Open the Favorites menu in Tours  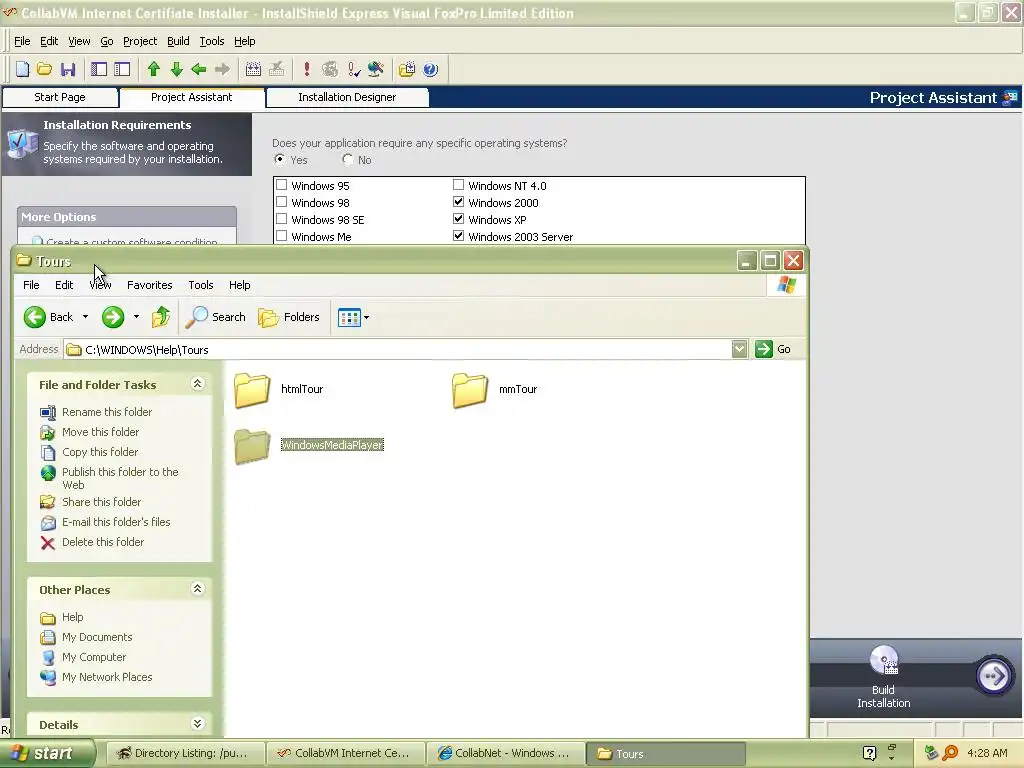coord(150,285)
